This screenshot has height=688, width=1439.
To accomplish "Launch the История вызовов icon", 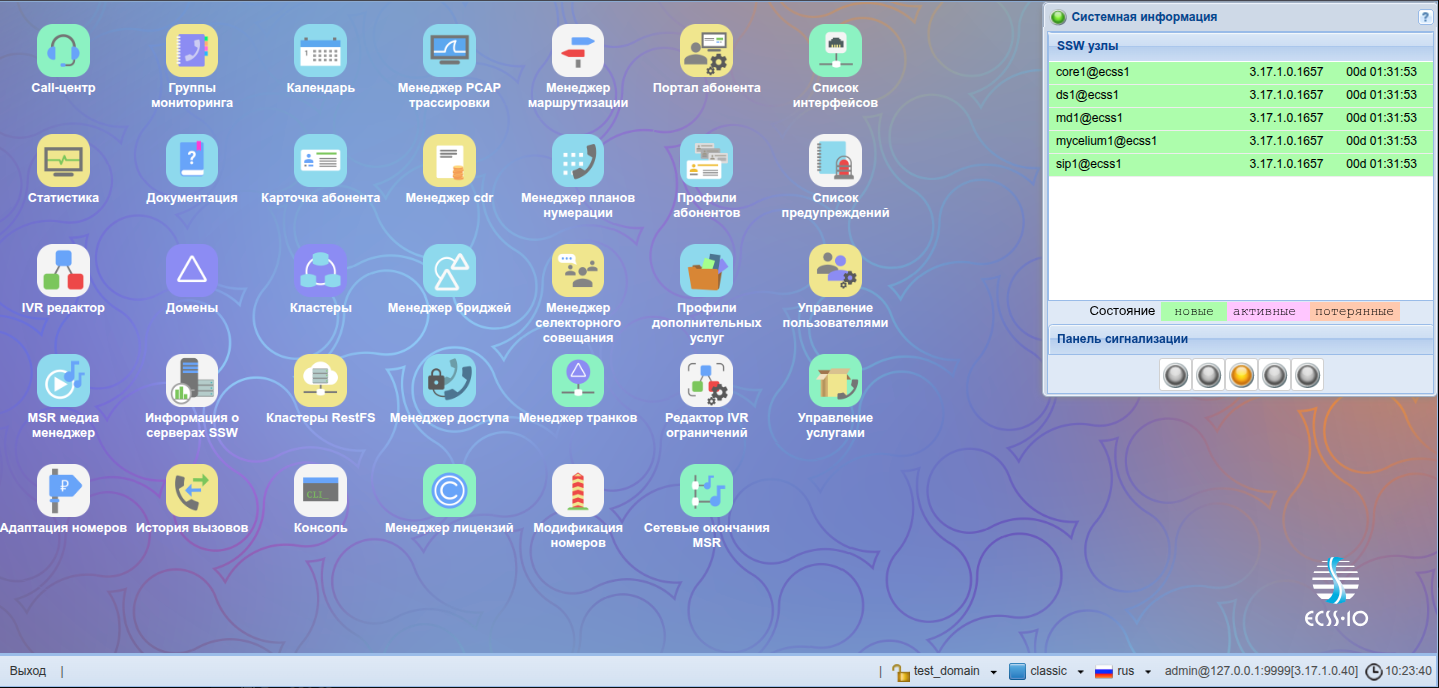I will pyautogui.click(x=192, y=491).
